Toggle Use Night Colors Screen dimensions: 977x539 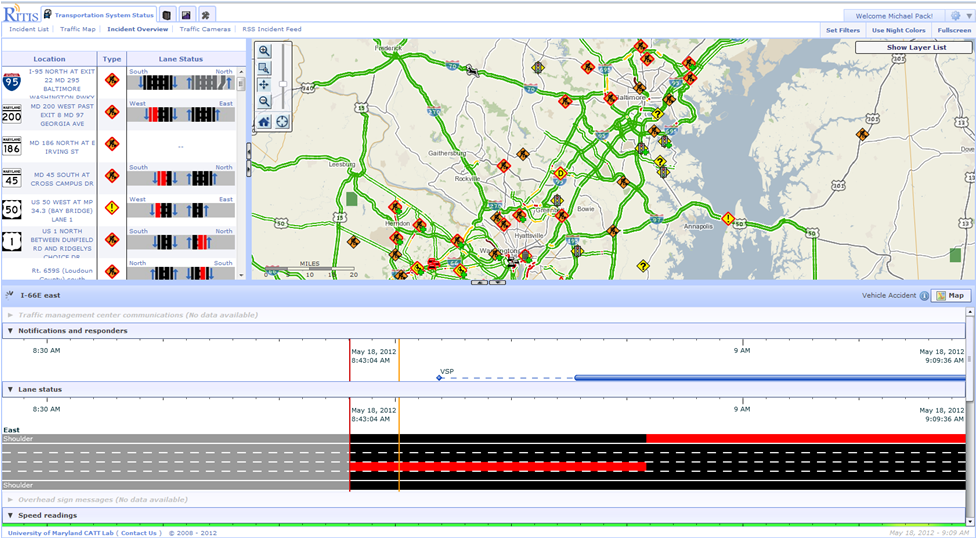[898, 30]
